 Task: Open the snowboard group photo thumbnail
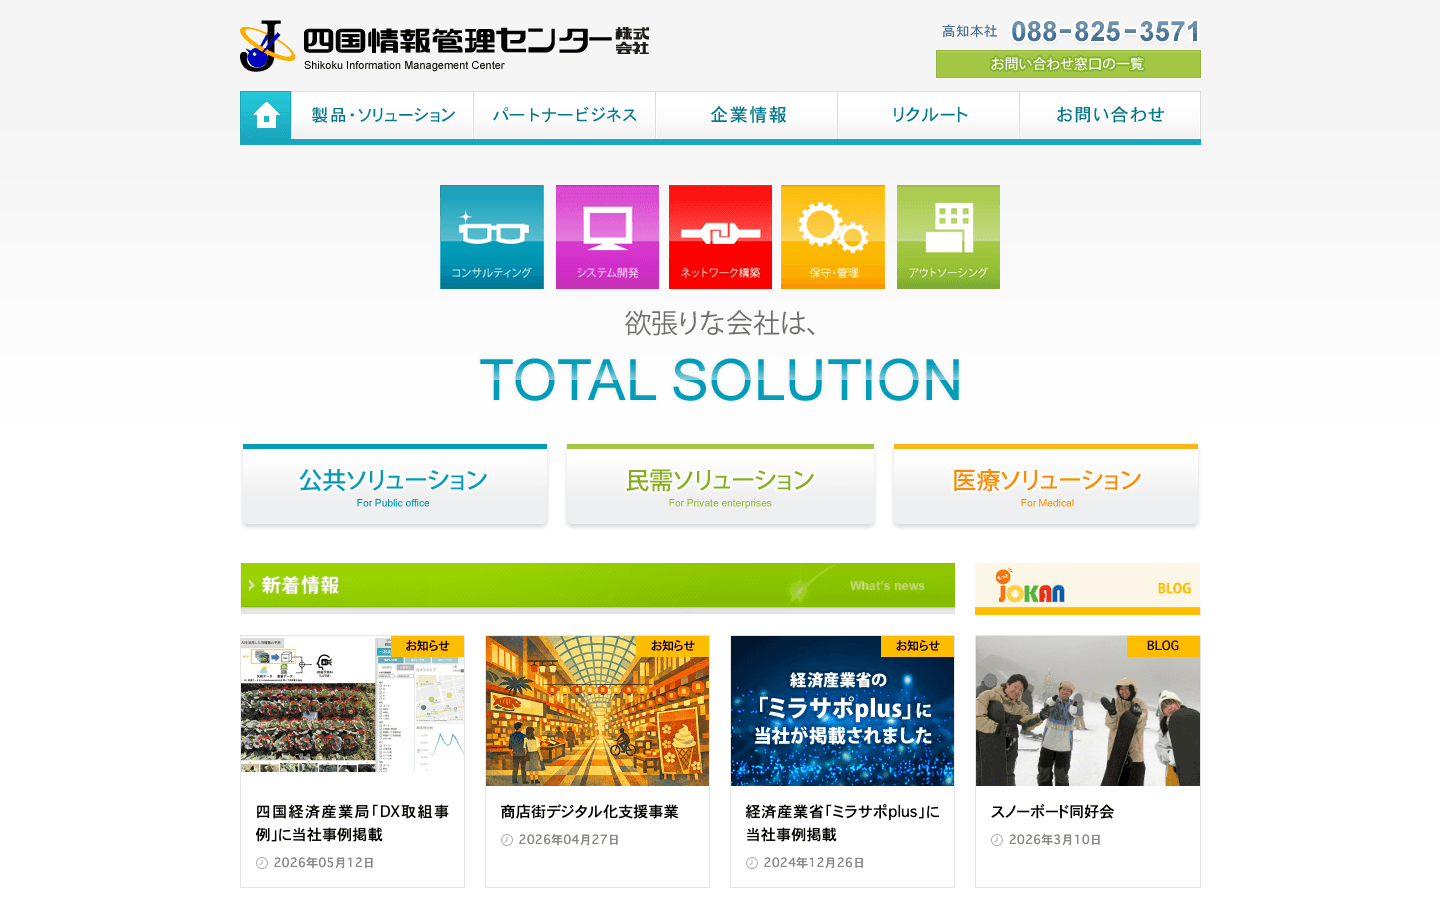tap(1088, 711)
